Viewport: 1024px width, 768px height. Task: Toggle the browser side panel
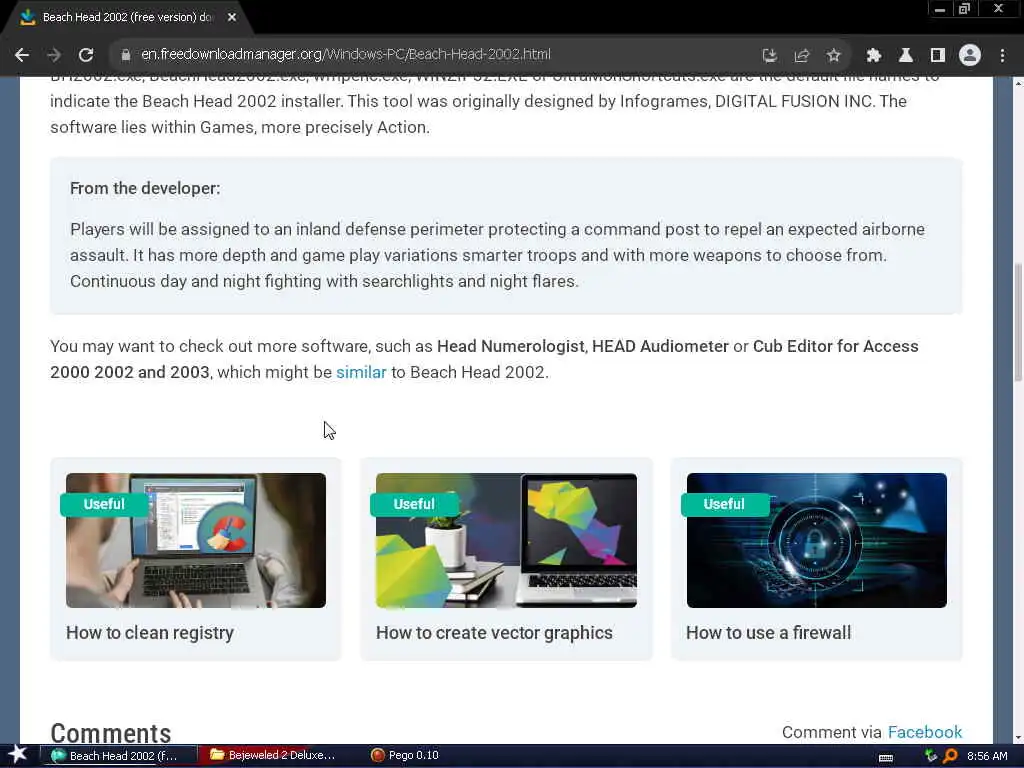pos(938,56)
